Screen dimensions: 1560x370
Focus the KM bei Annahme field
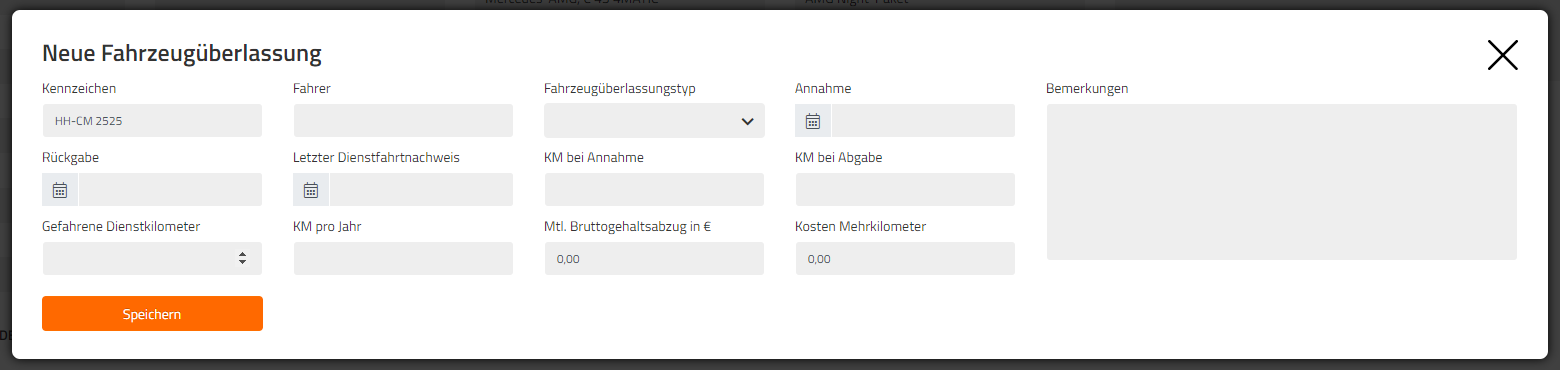pos(654,190)
